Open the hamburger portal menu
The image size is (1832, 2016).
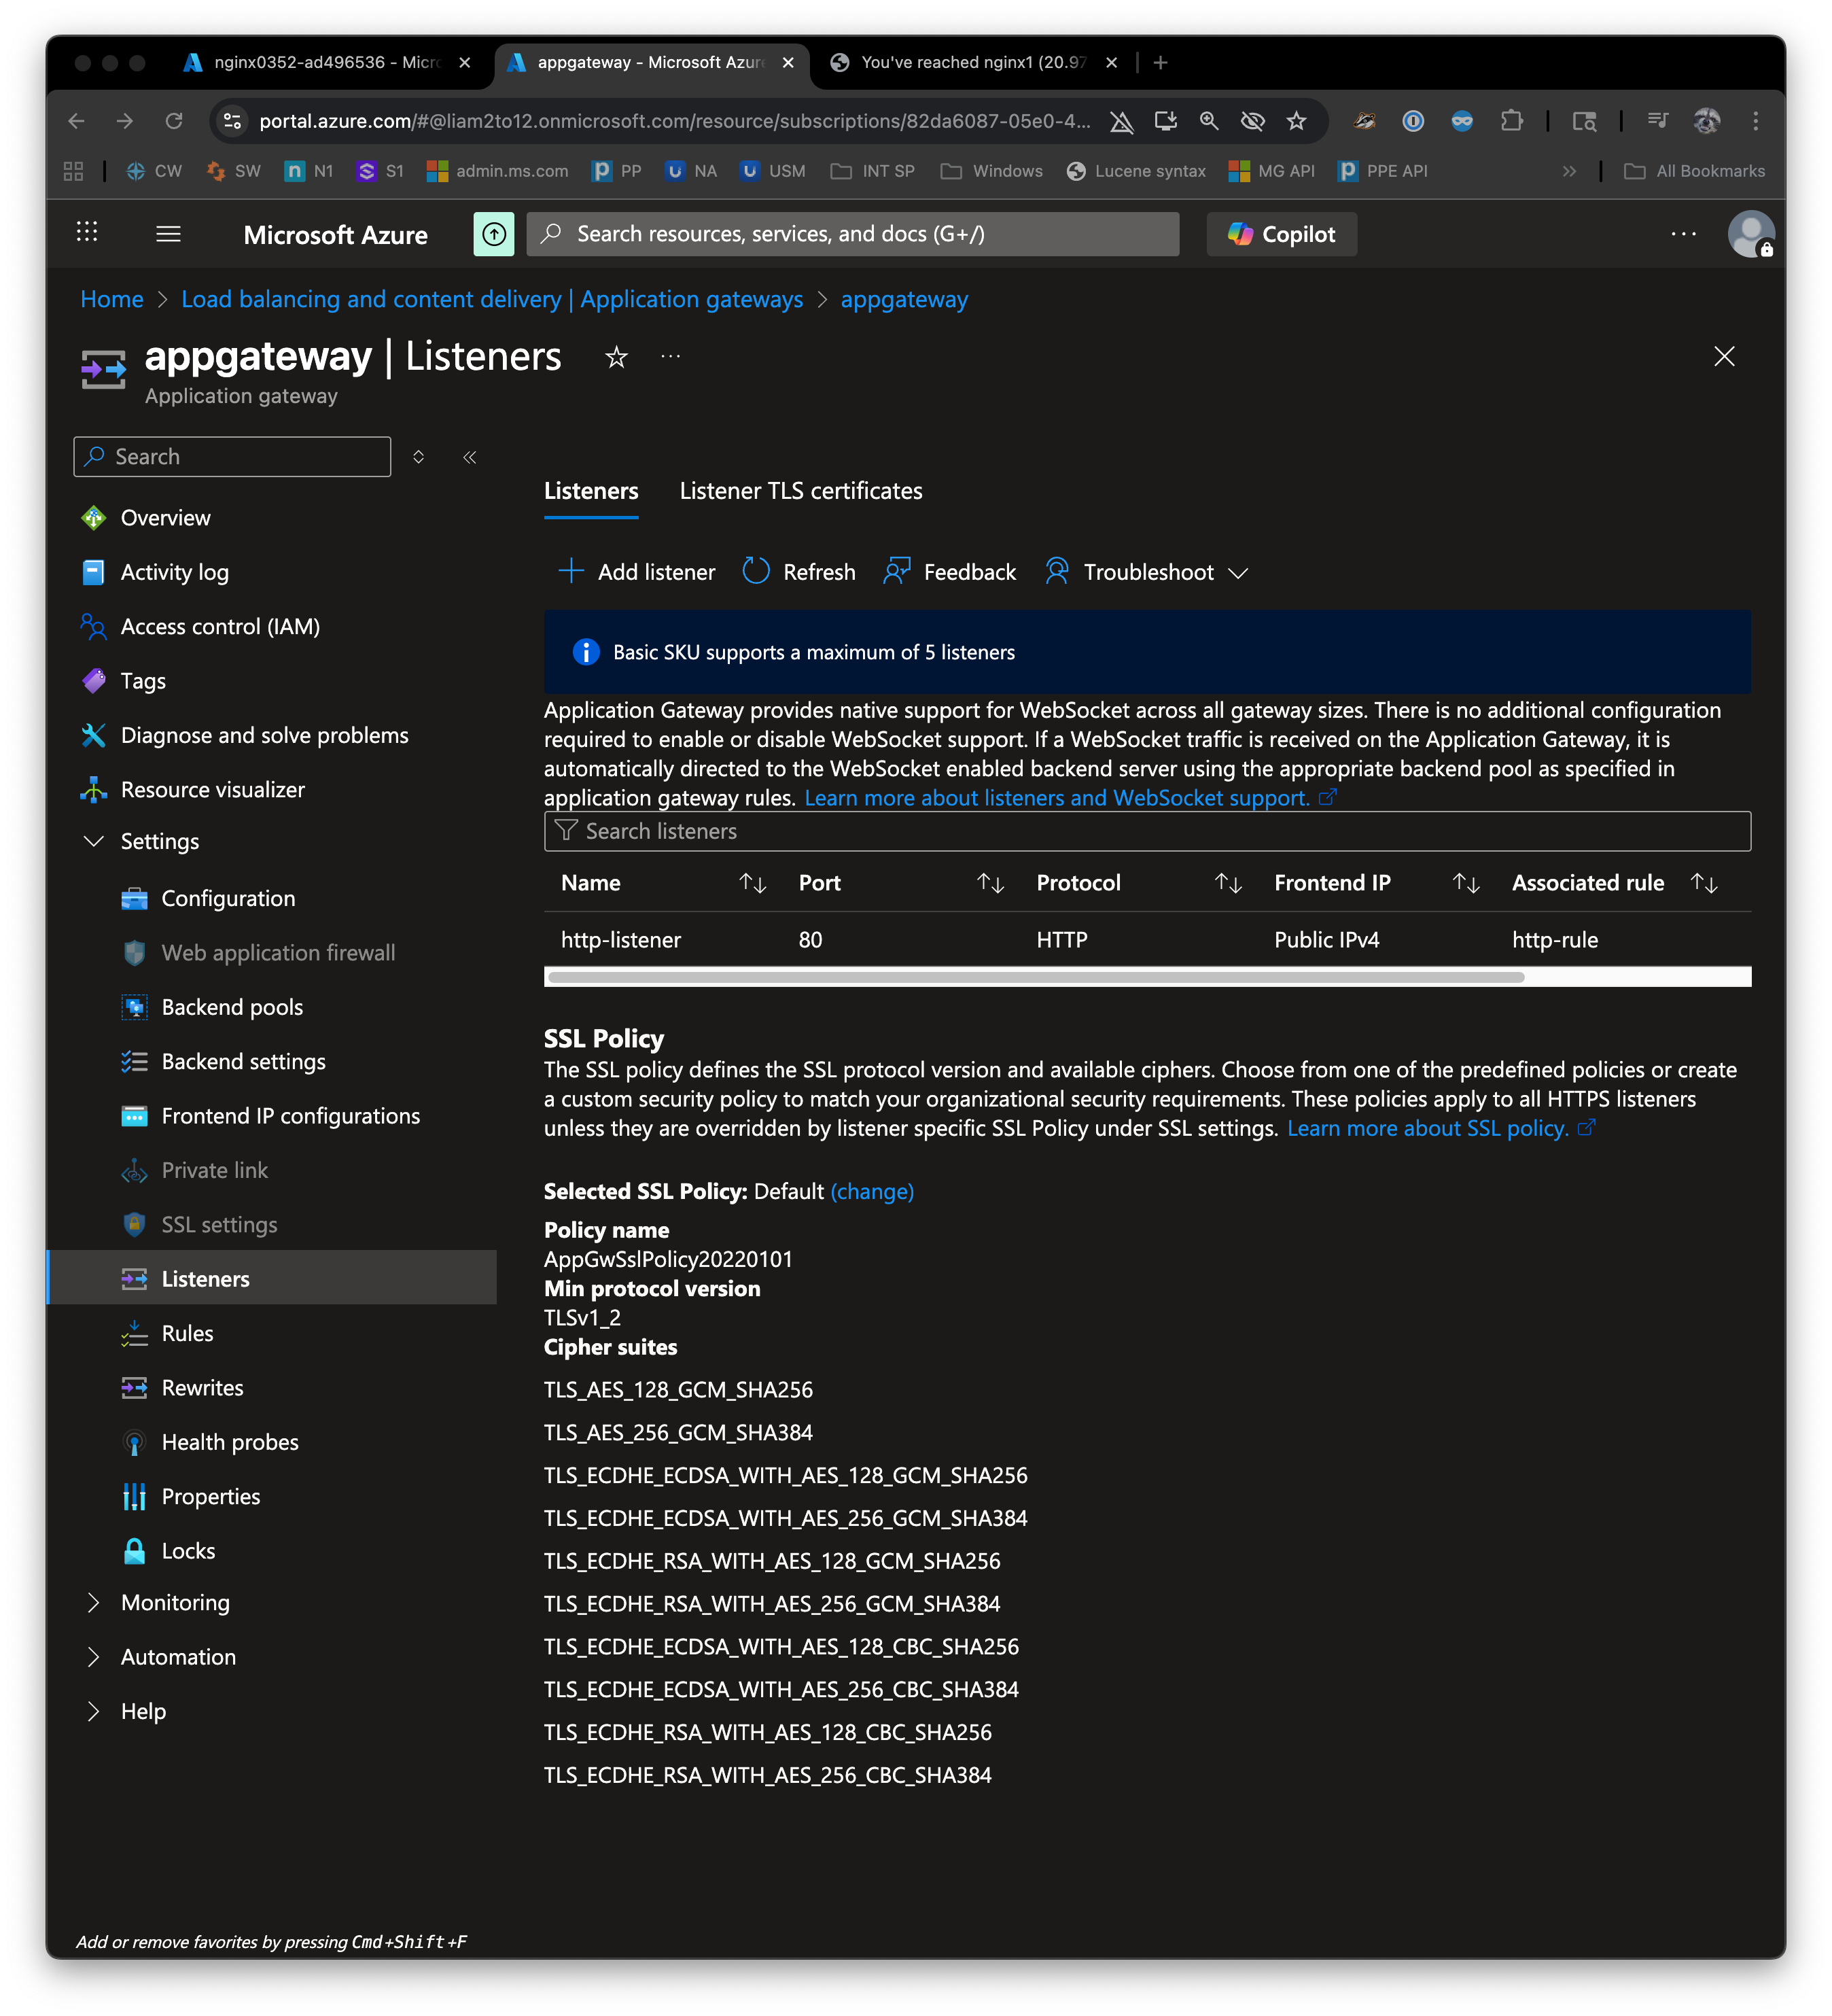click(168, 234)
